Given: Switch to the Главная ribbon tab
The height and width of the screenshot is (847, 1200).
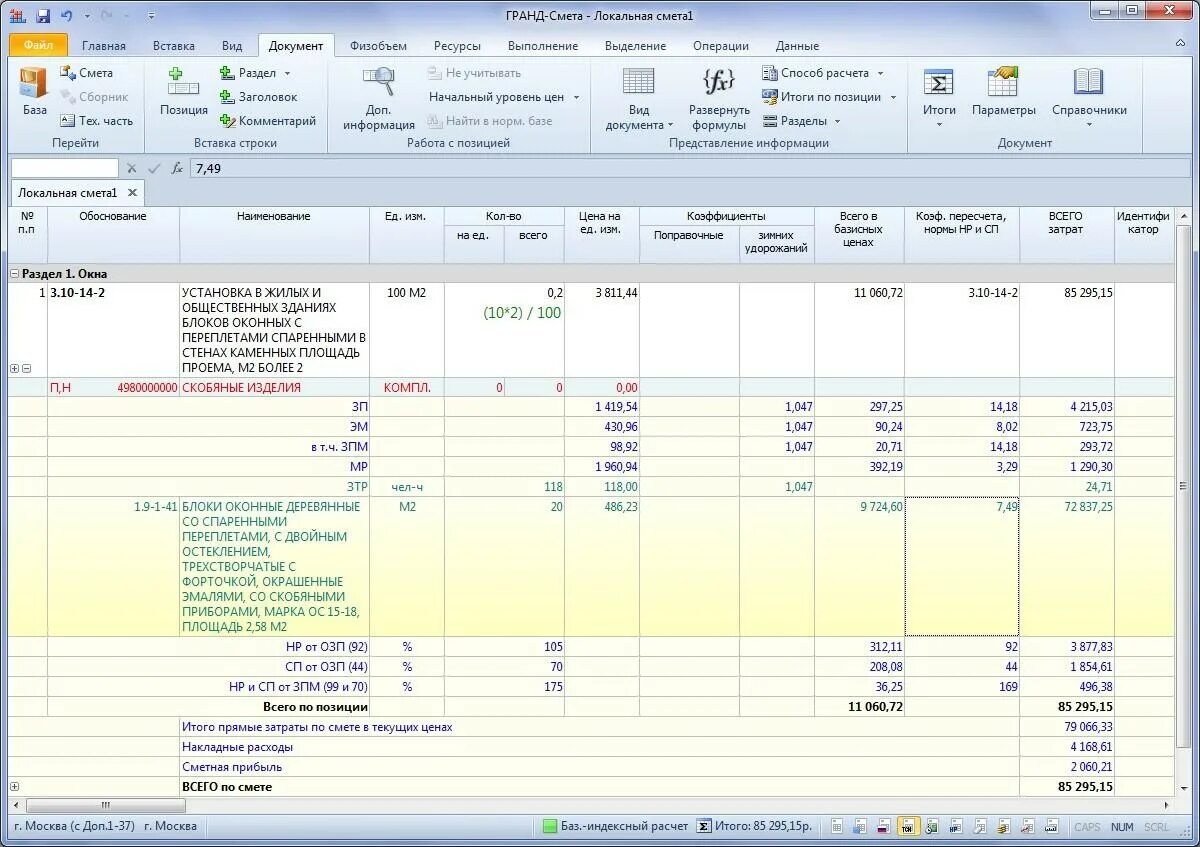Looking at the screenshot, I should pos(104,46).
